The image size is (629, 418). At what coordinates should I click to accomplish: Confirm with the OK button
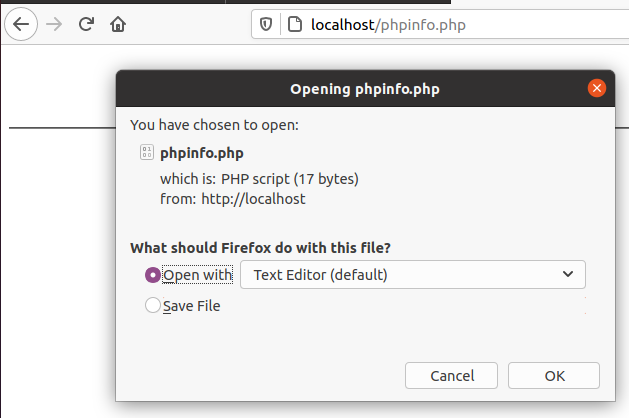click(x=554, y=376)
